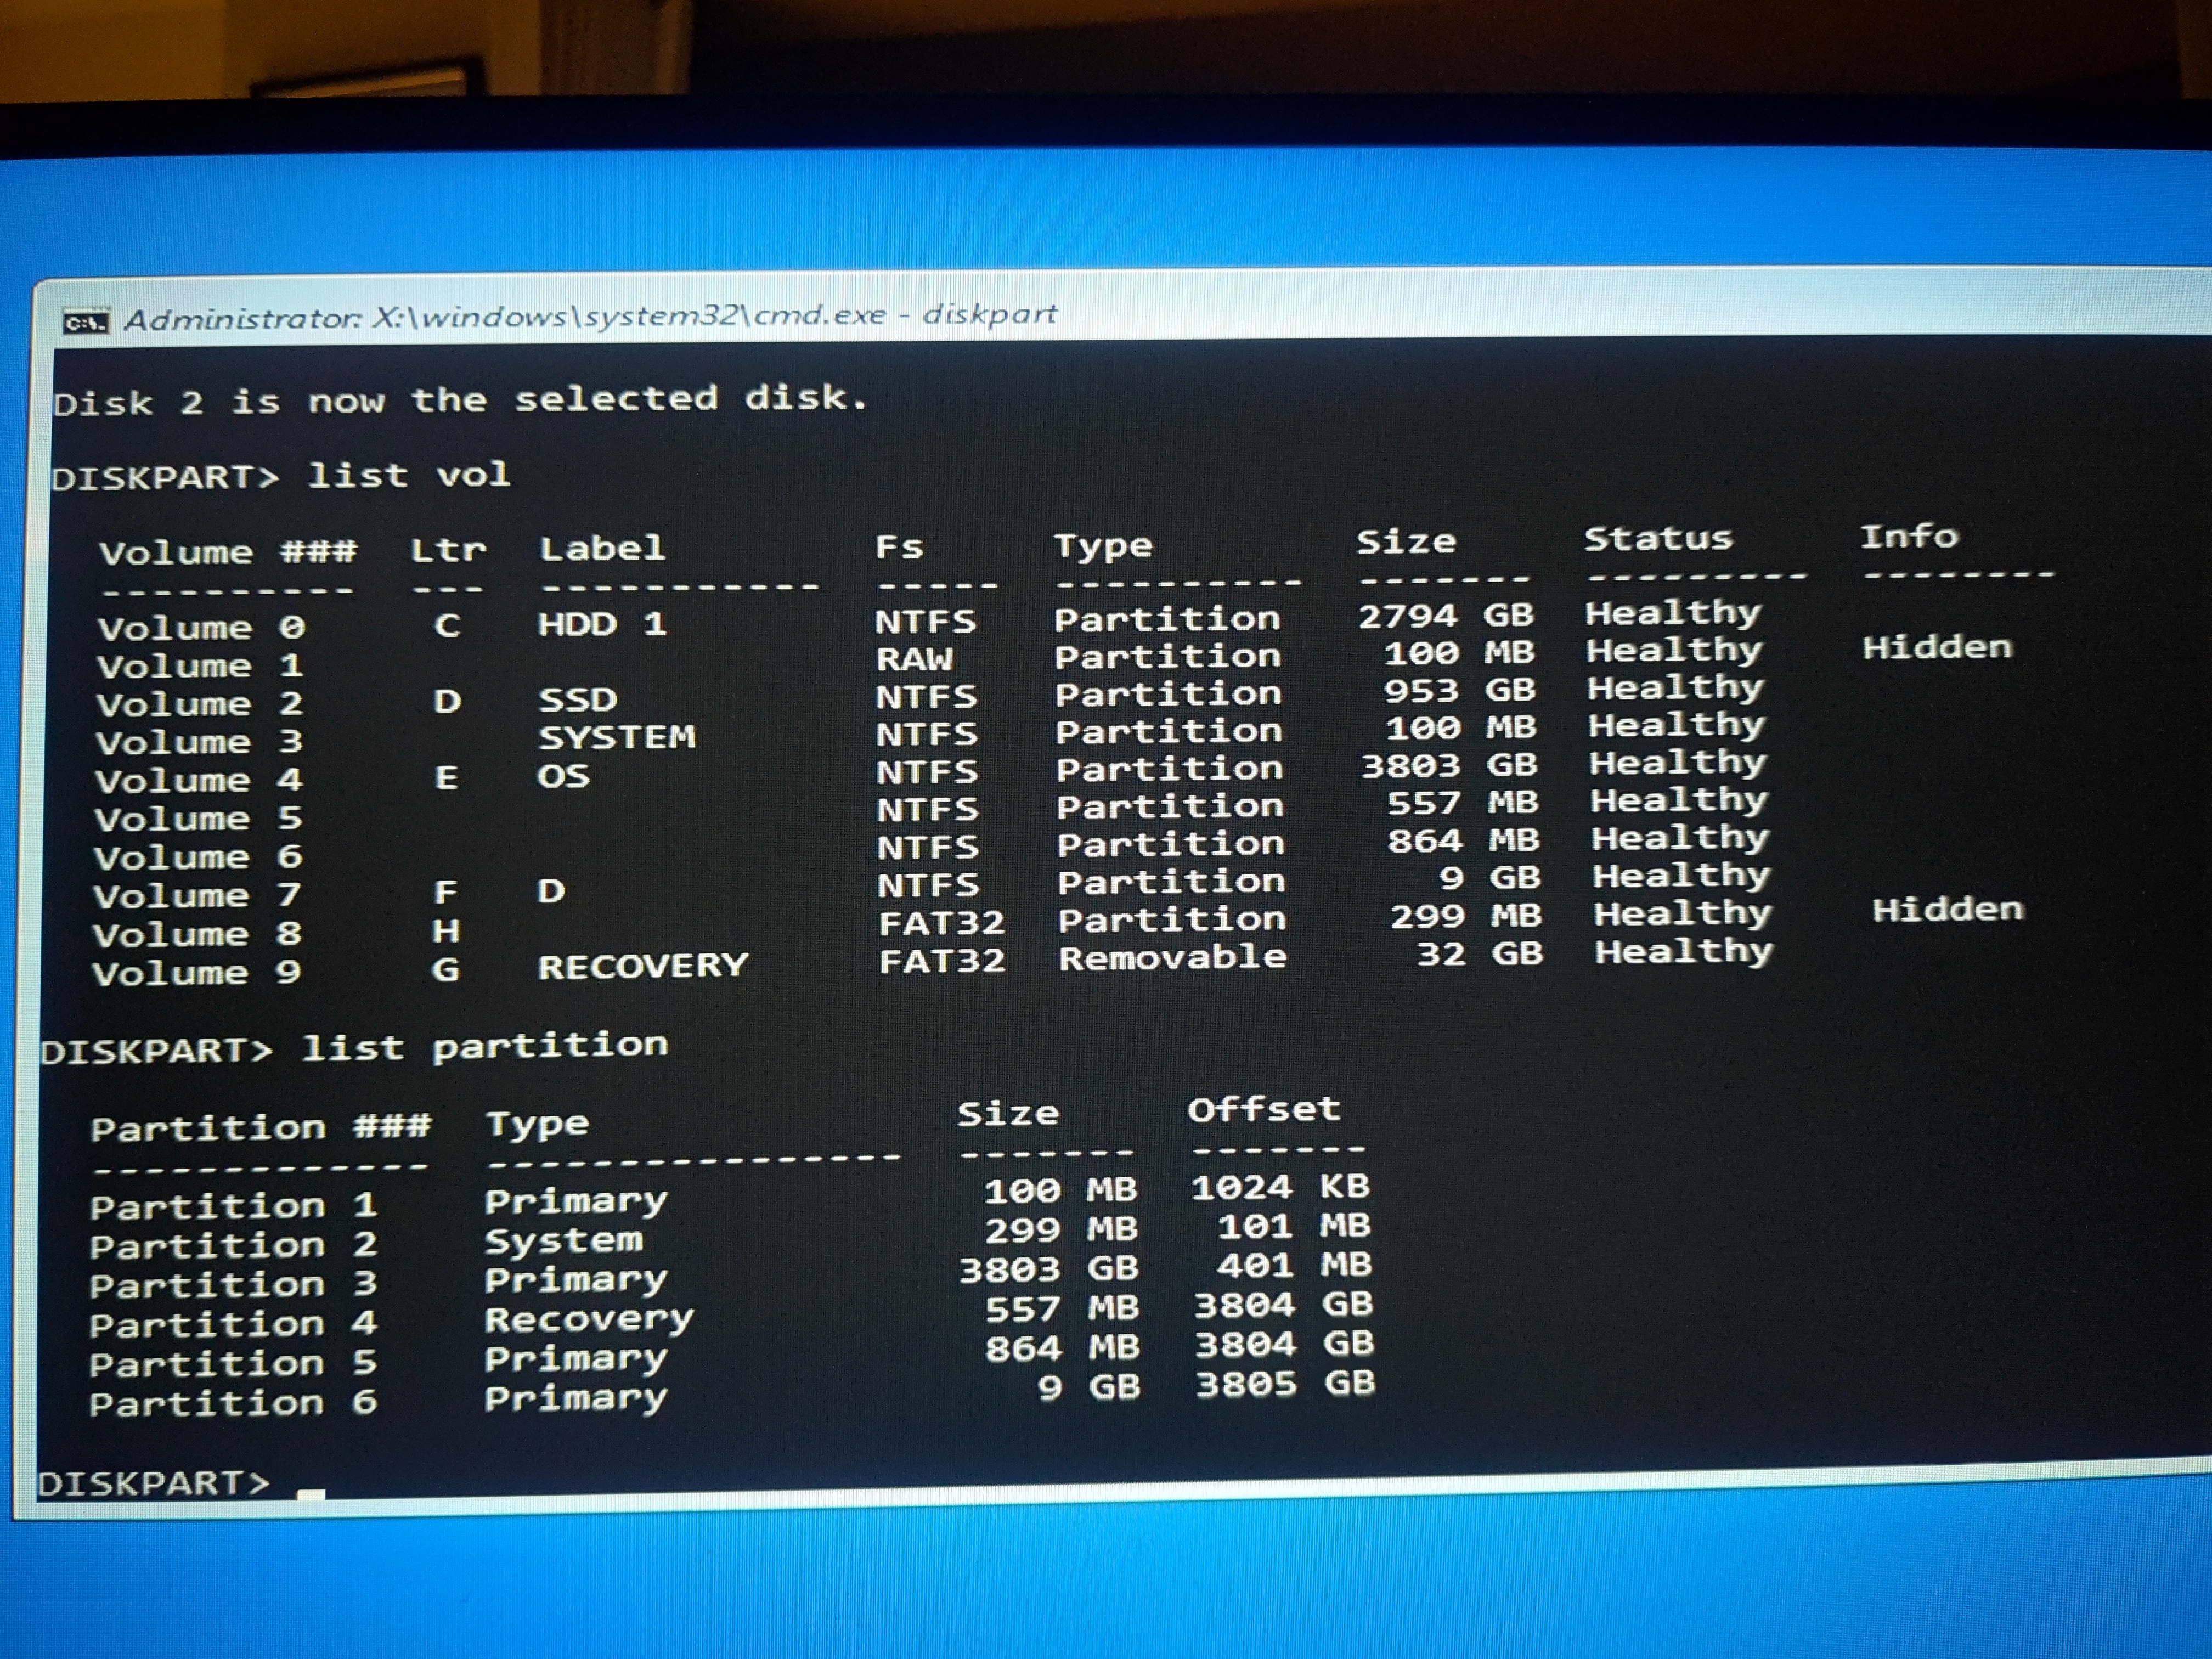Click the 'RAW' file system entry
The width and height of the screenshot is (2212, 1659).
point(915,659)
